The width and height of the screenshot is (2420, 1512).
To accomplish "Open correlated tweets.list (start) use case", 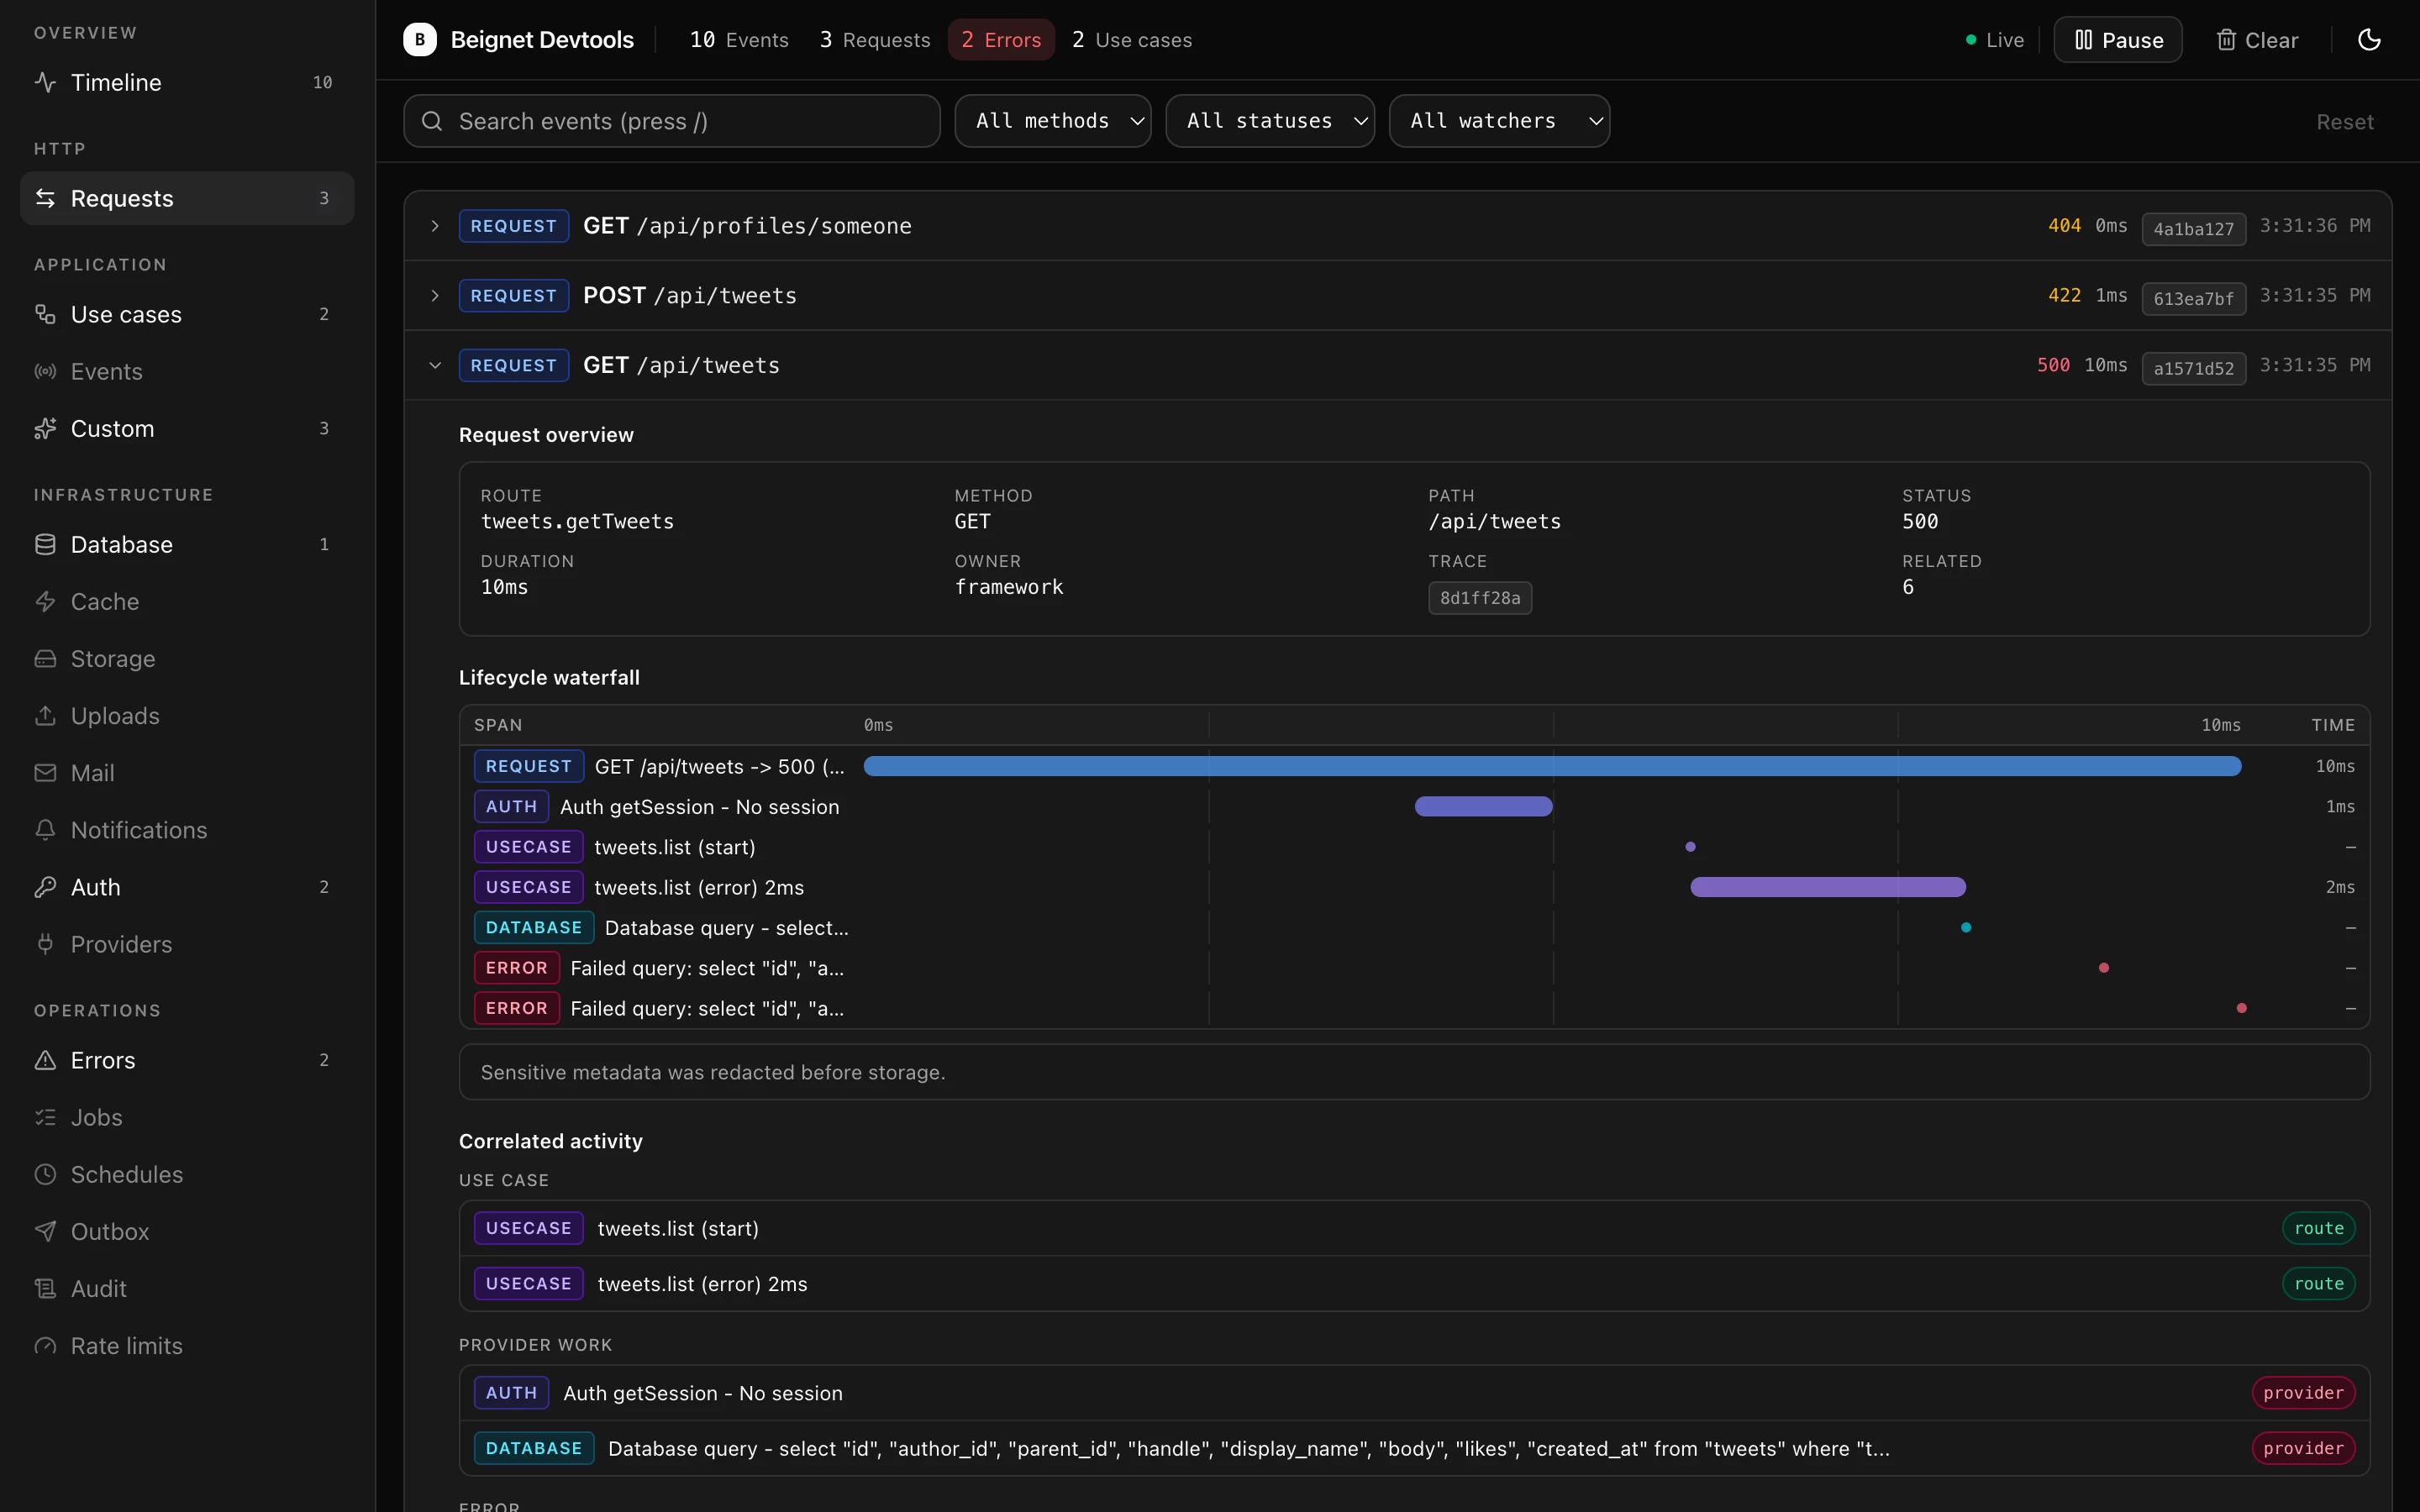I will pos(1414,1228).
